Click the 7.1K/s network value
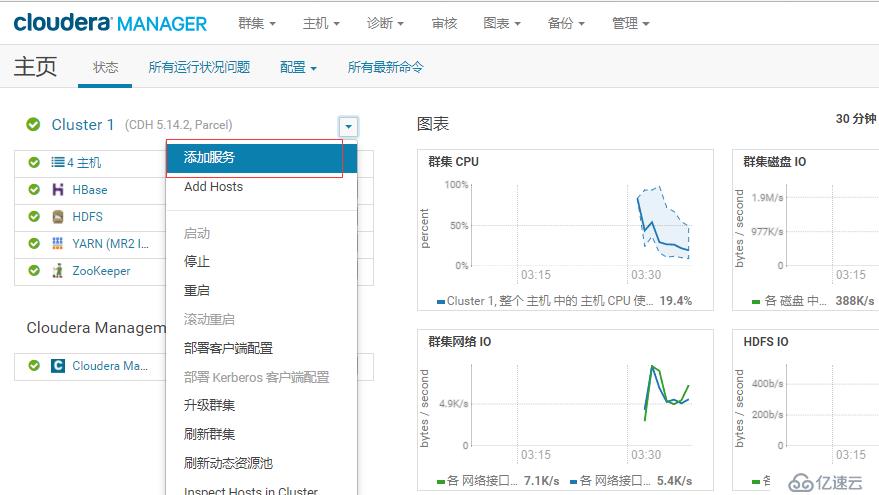Viewport: 879px width, 495px height. tap(542, 481)
